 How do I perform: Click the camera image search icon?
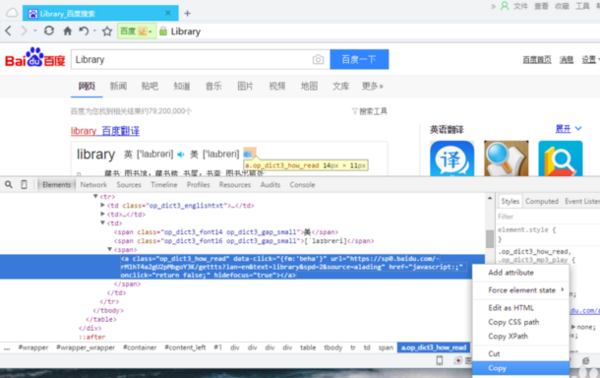(318, 59)
